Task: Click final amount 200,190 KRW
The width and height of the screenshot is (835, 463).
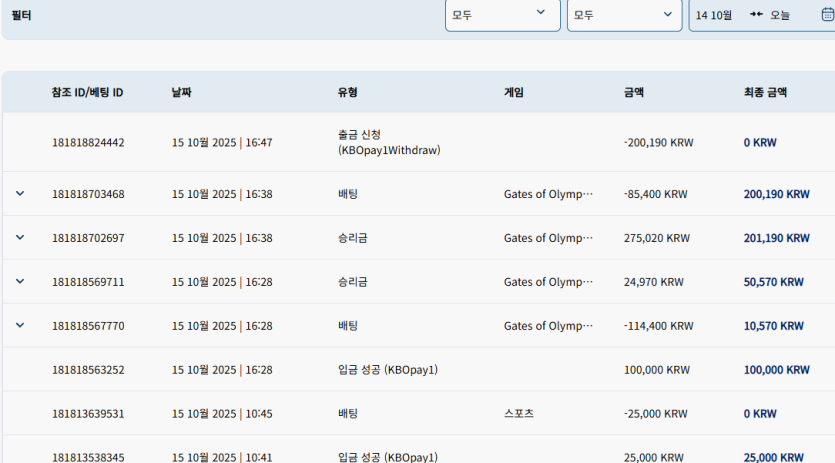Action: click(x=776, y=194)
